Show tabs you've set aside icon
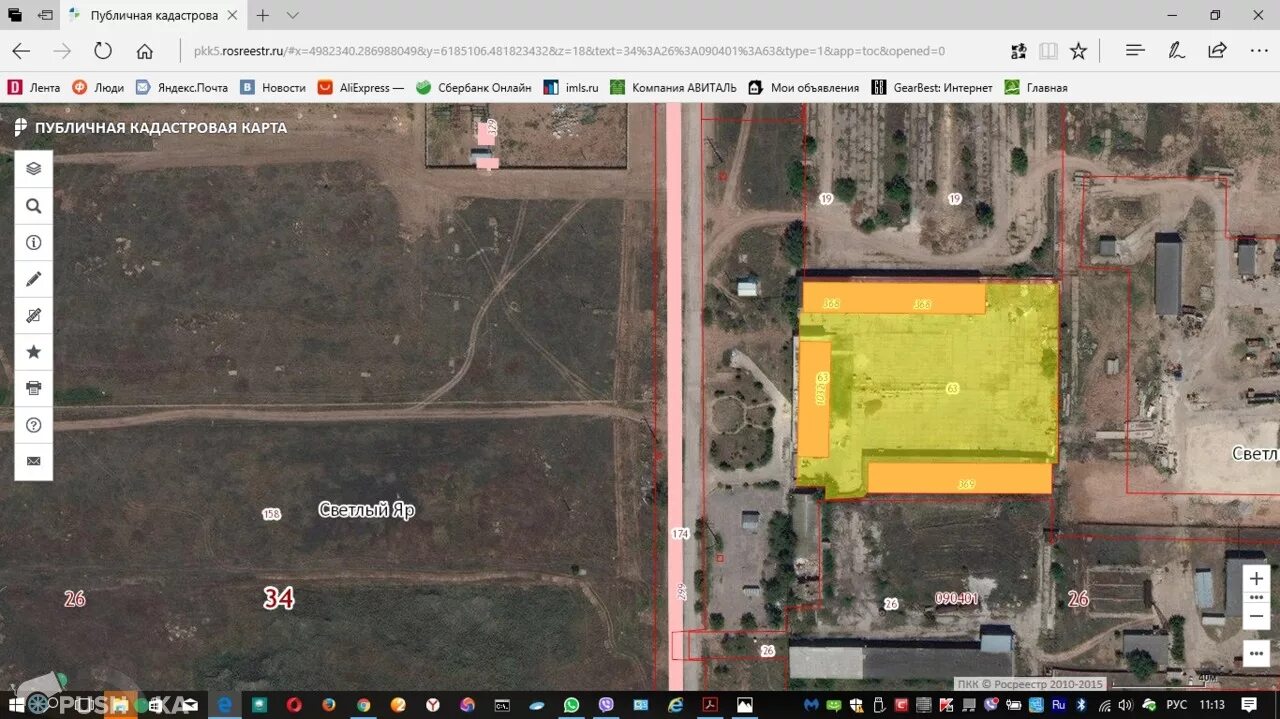The height and width of the screenshot is (719, 1280). tap(15, 15)
